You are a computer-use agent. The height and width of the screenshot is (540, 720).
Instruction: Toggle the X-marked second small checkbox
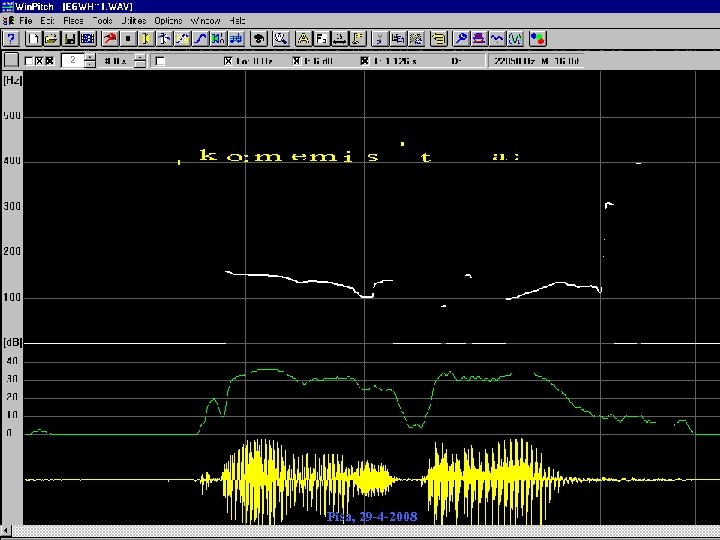[x=39, y=61]
